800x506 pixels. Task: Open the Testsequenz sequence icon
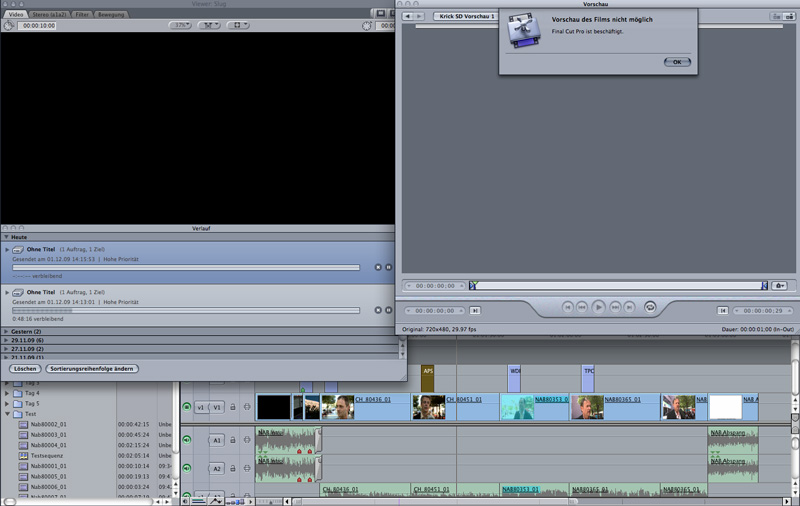pos(24,455)
